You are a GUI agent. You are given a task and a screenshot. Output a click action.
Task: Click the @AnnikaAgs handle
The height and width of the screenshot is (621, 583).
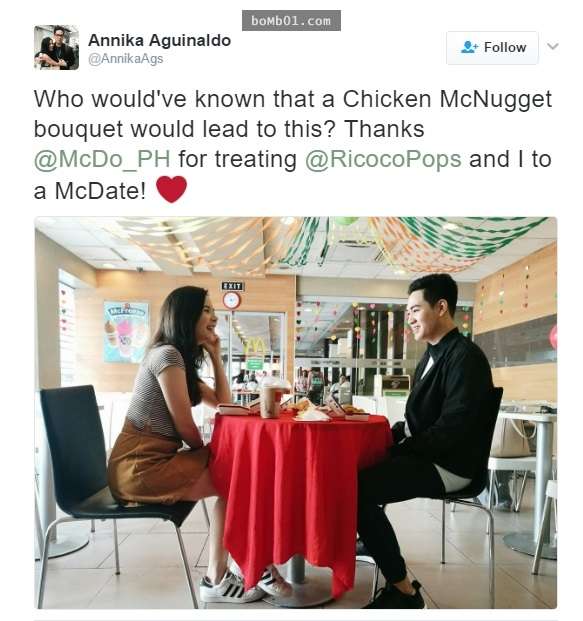[126, 59]
